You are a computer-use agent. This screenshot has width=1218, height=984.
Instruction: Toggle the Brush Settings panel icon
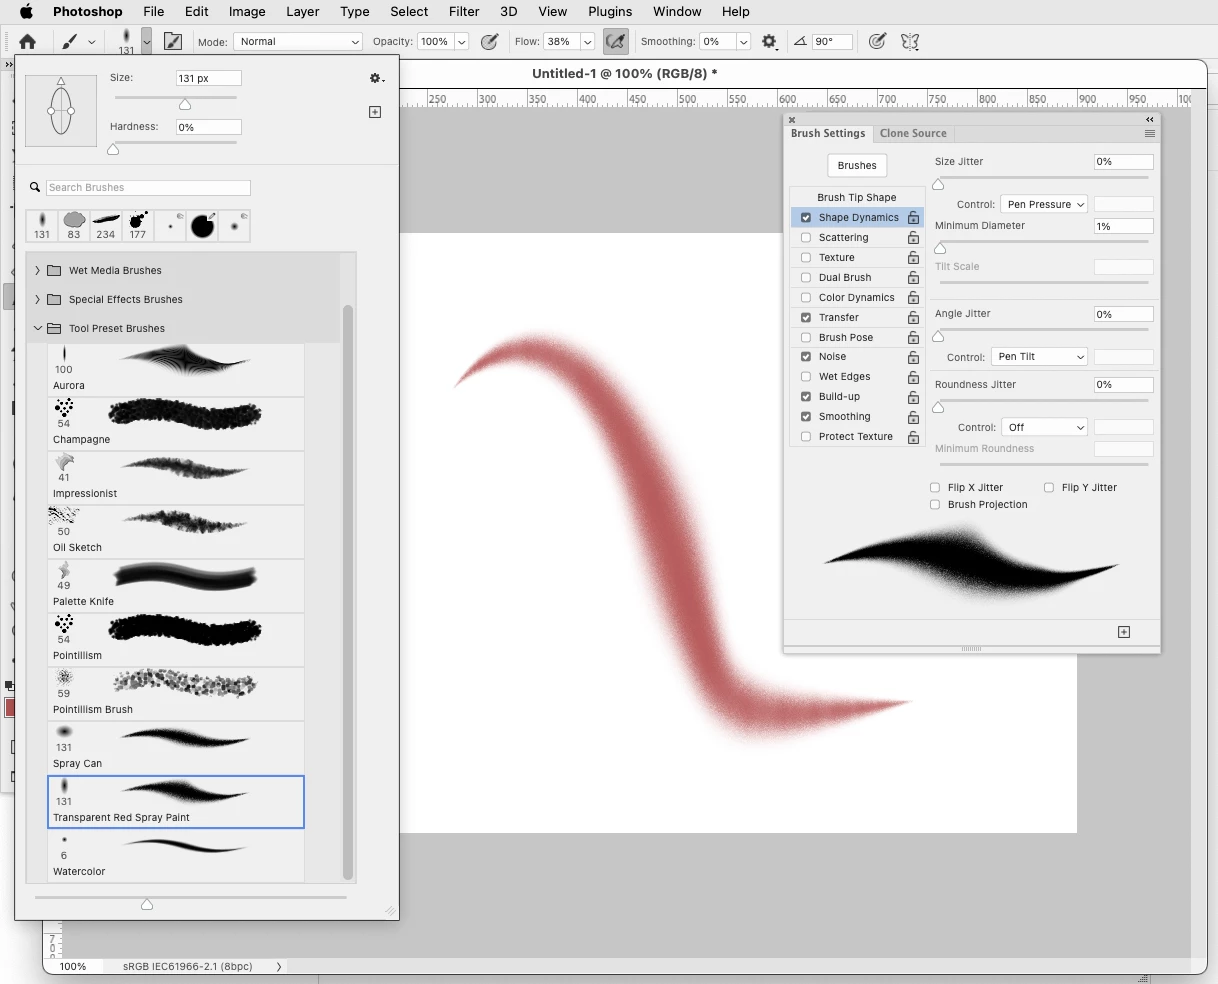point(173,42)
